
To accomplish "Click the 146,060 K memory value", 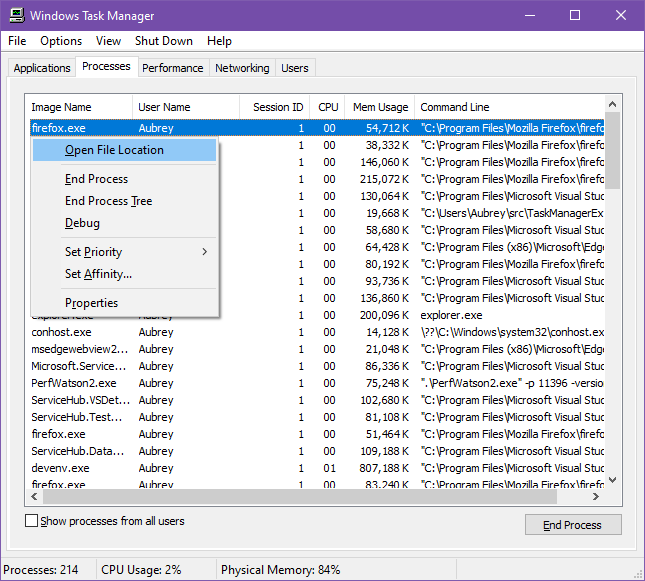I will (384, 162).
